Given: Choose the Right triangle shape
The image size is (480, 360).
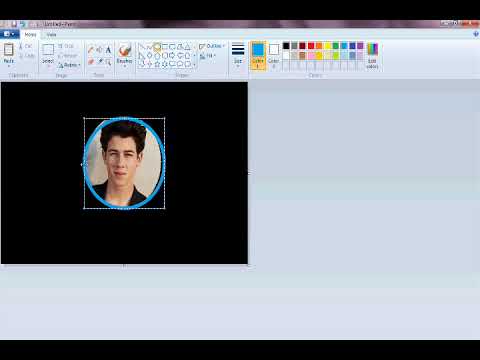Looking at the screenshot, I should [141, 56].
